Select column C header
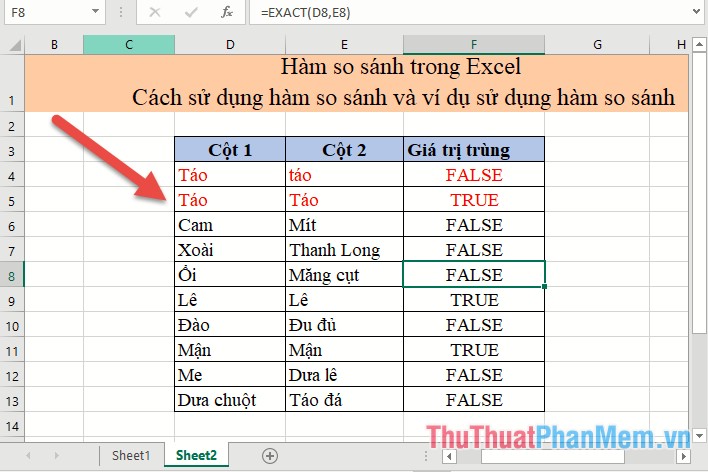 [x=129, y=45]
